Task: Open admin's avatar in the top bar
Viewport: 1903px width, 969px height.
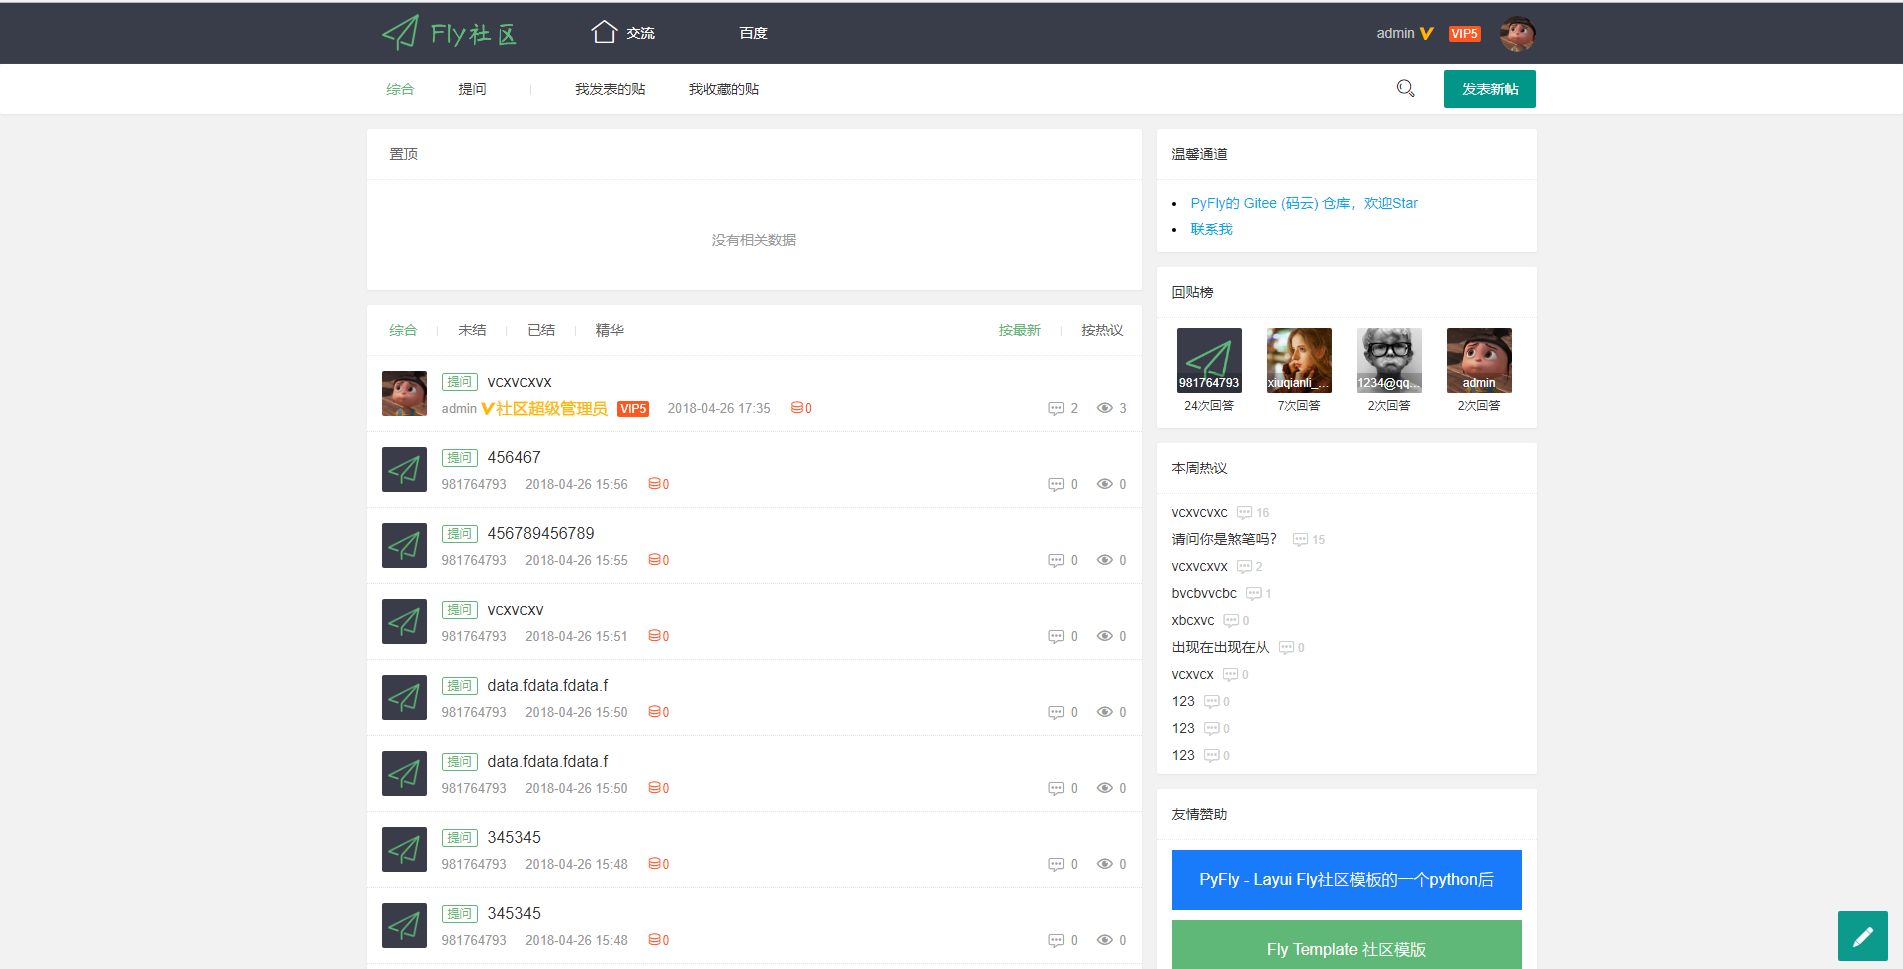Action: click(x=1517, y=34)
